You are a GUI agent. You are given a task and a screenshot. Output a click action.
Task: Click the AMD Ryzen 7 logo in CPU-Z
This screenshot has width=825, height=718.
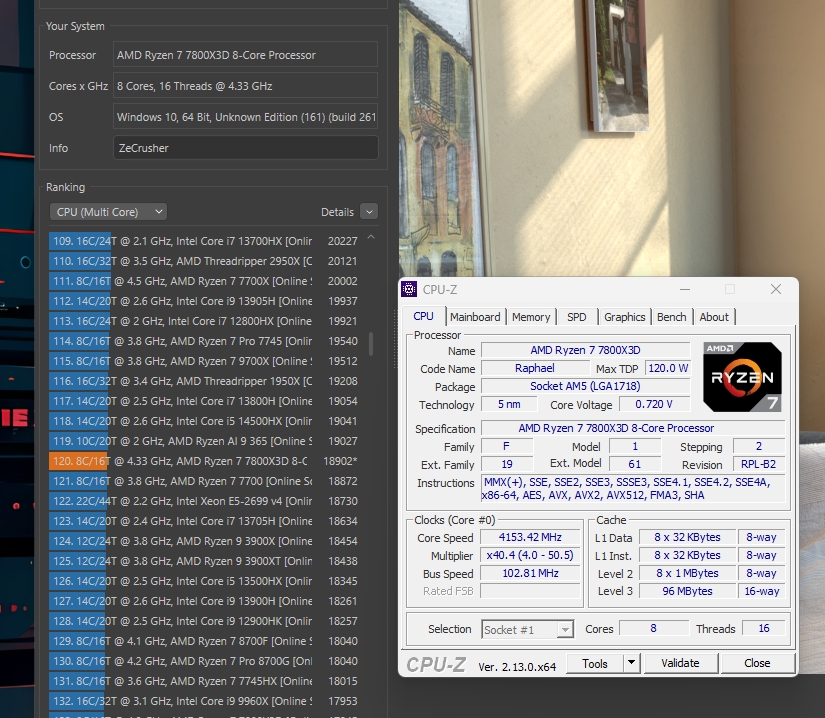742,377
